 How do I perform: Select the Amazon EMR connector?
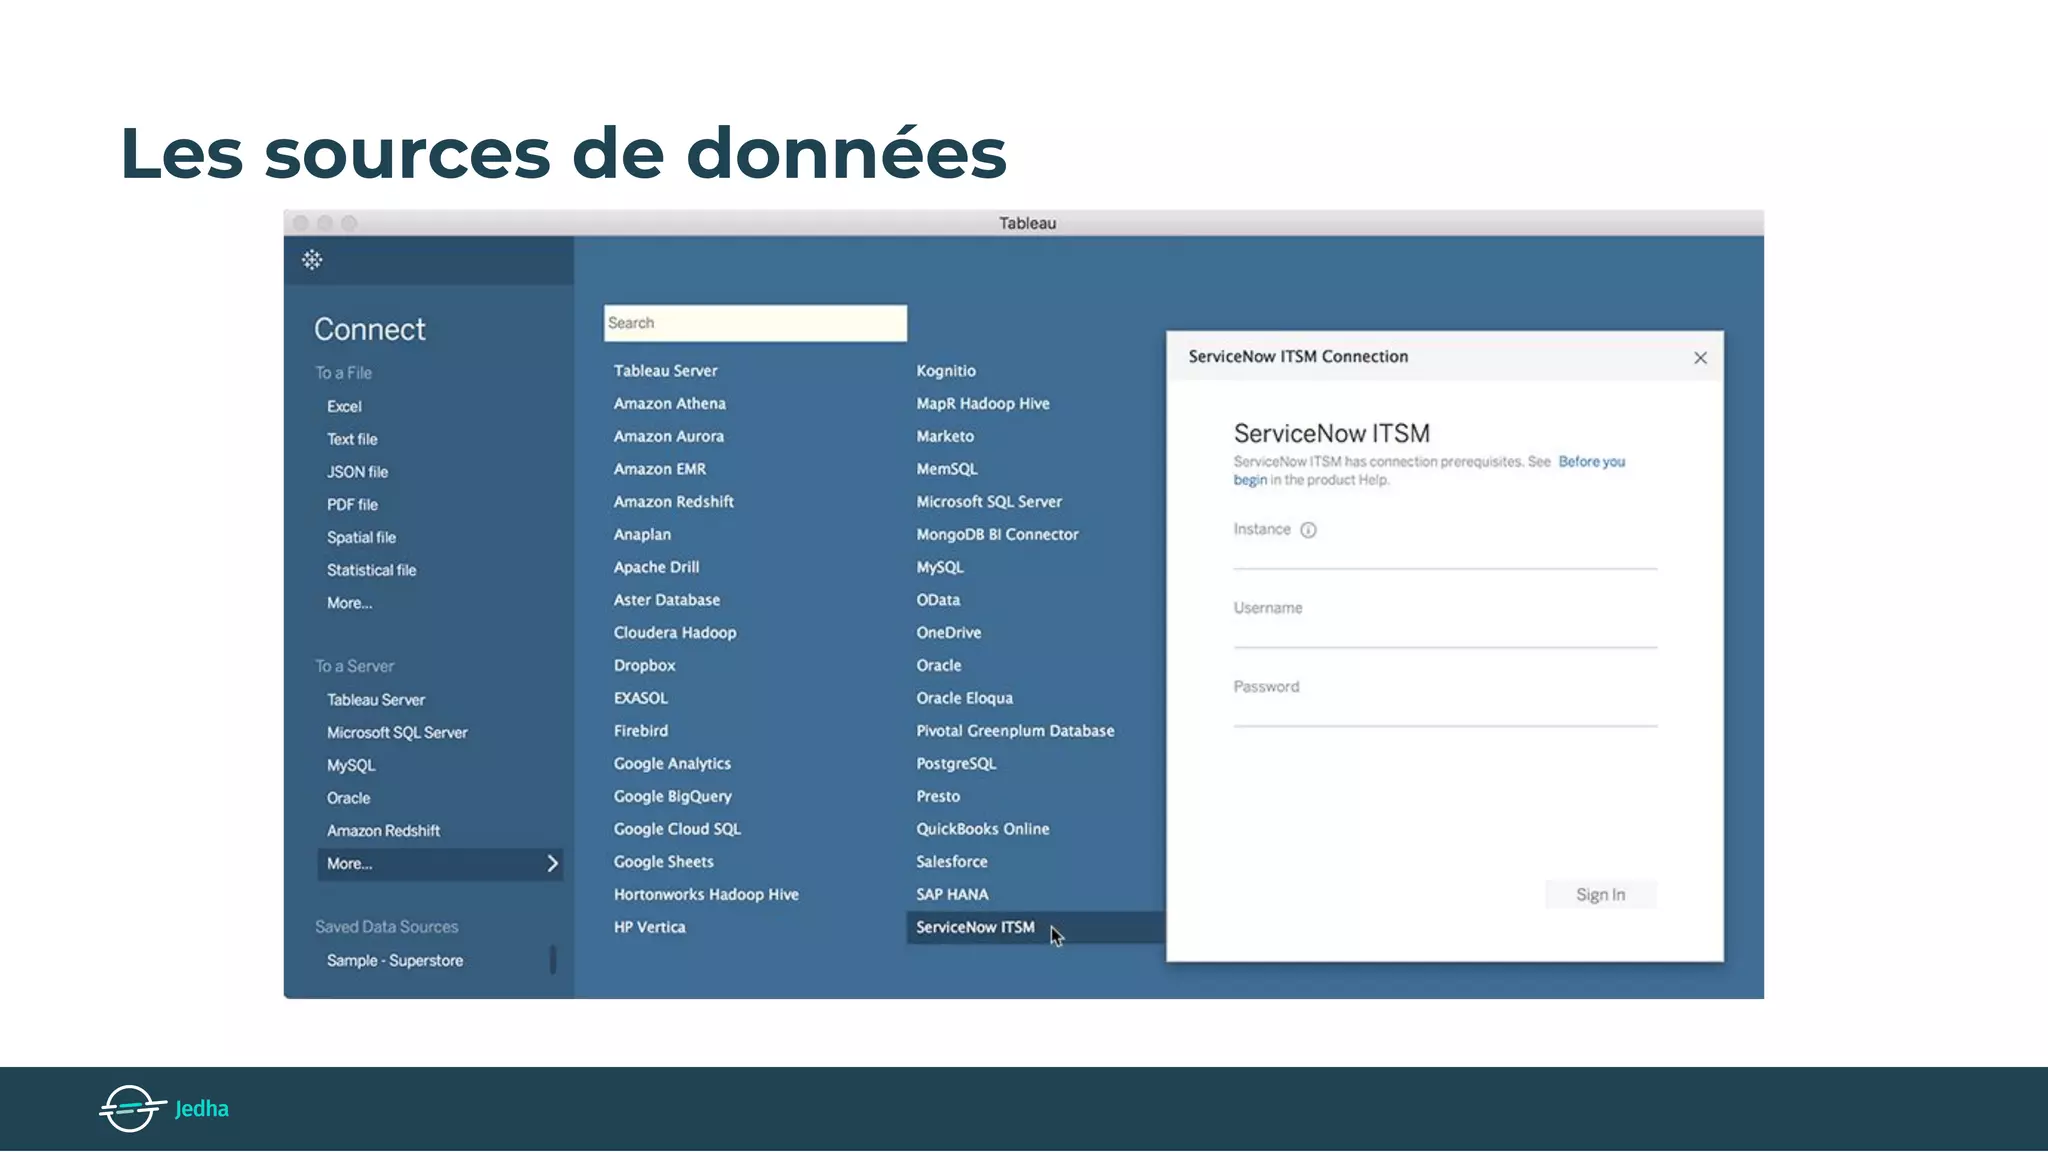tap(660, 469)
